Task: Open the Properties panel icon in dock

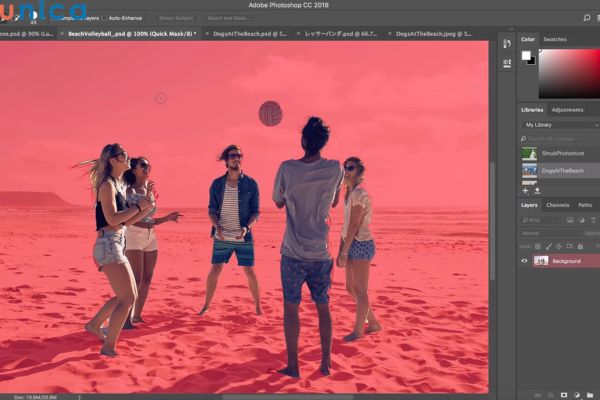Action: [x=507, y=61]
